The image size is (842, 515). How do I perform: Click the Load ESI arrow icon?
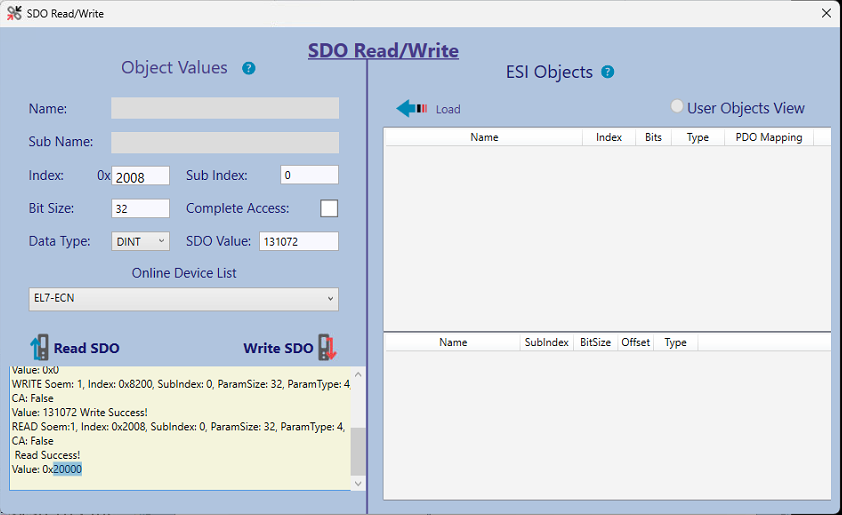pyautogui.click(x=412, y=109)
